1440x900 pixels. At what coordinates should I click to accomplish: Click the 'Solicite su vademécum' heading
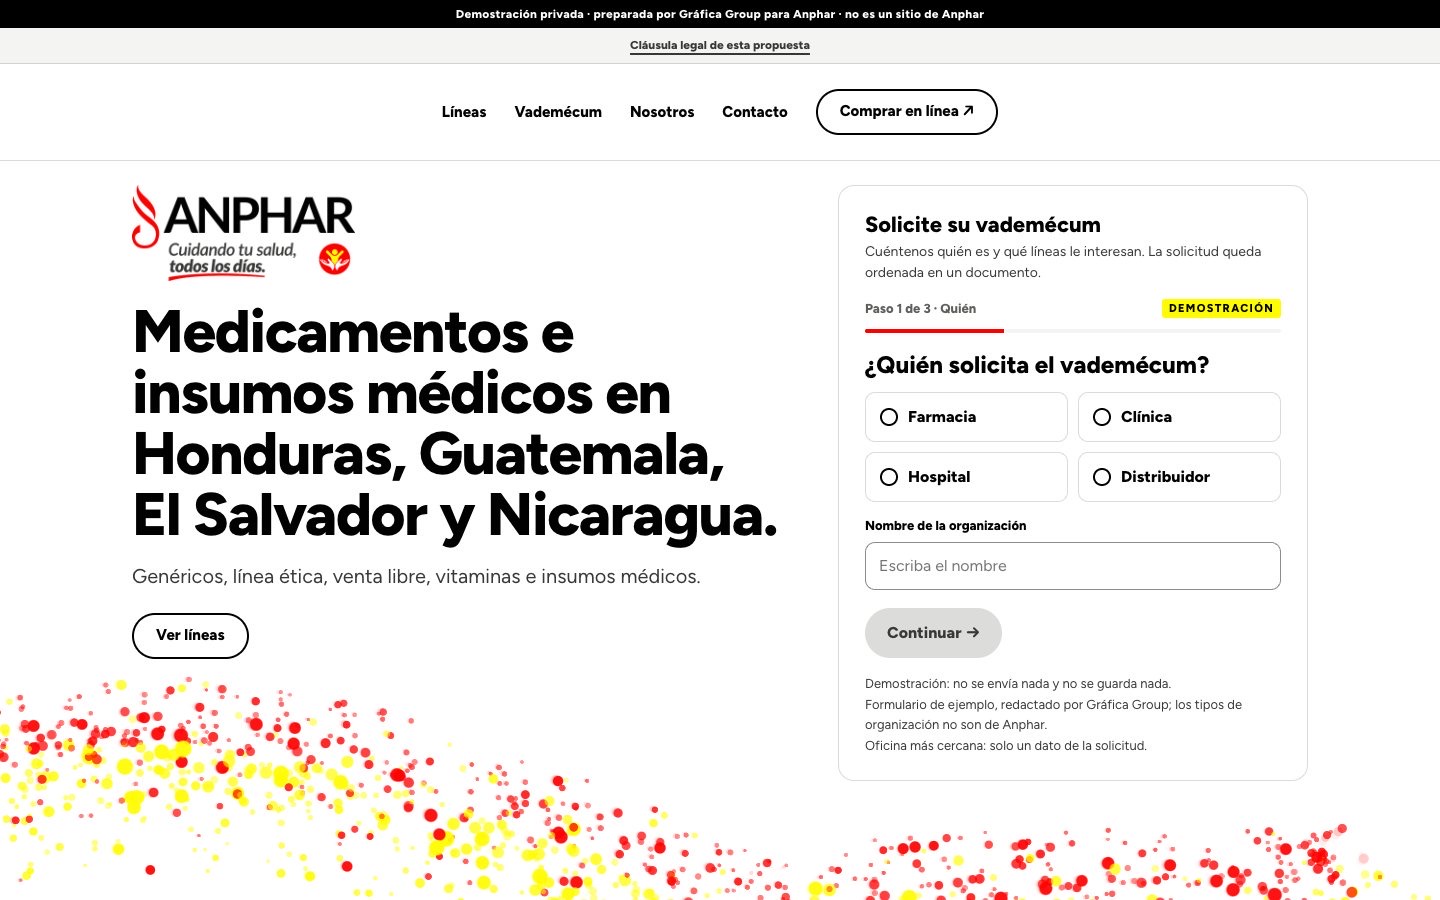coord(983,225)
